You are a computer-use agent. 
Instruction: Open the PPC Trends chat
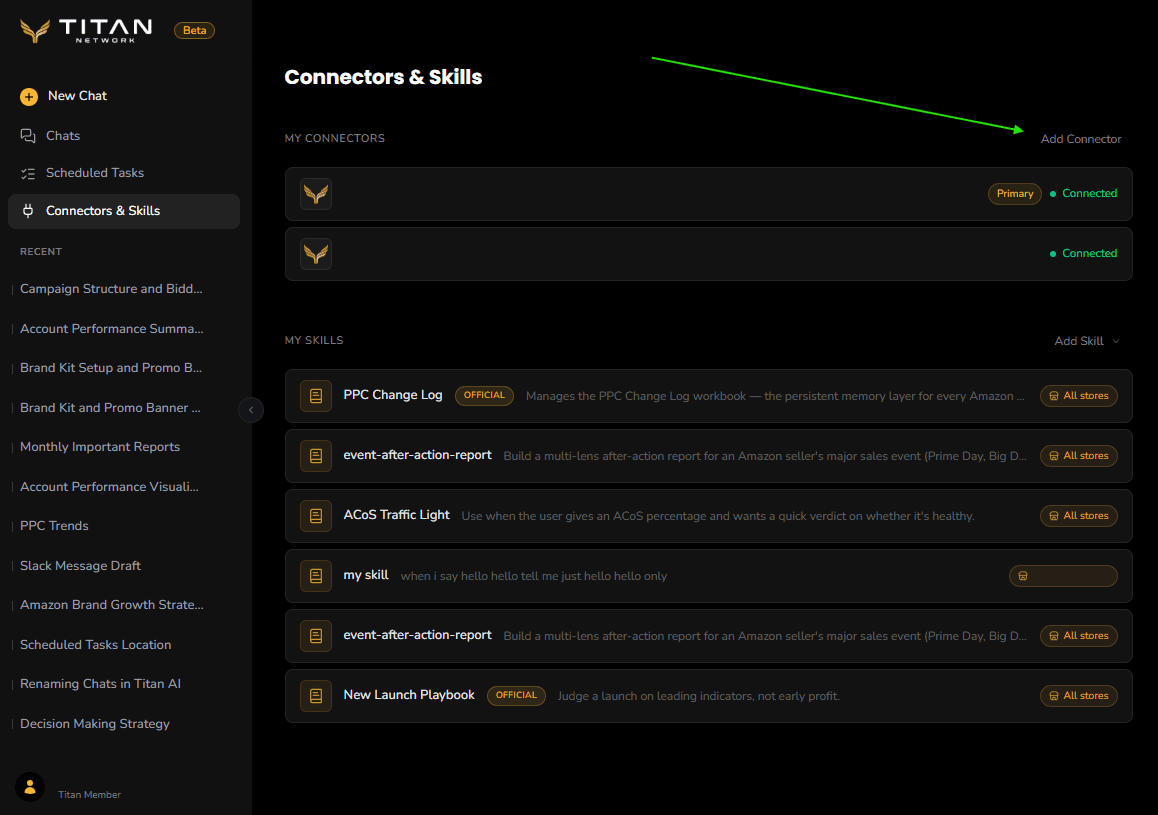point(54,526)
